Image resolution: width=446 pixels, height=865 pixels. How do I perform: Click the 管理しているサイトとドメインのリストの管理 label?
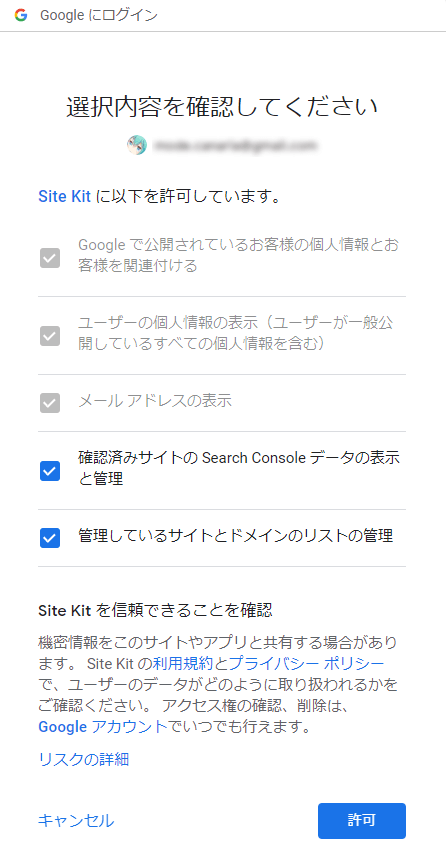[236, 536]
